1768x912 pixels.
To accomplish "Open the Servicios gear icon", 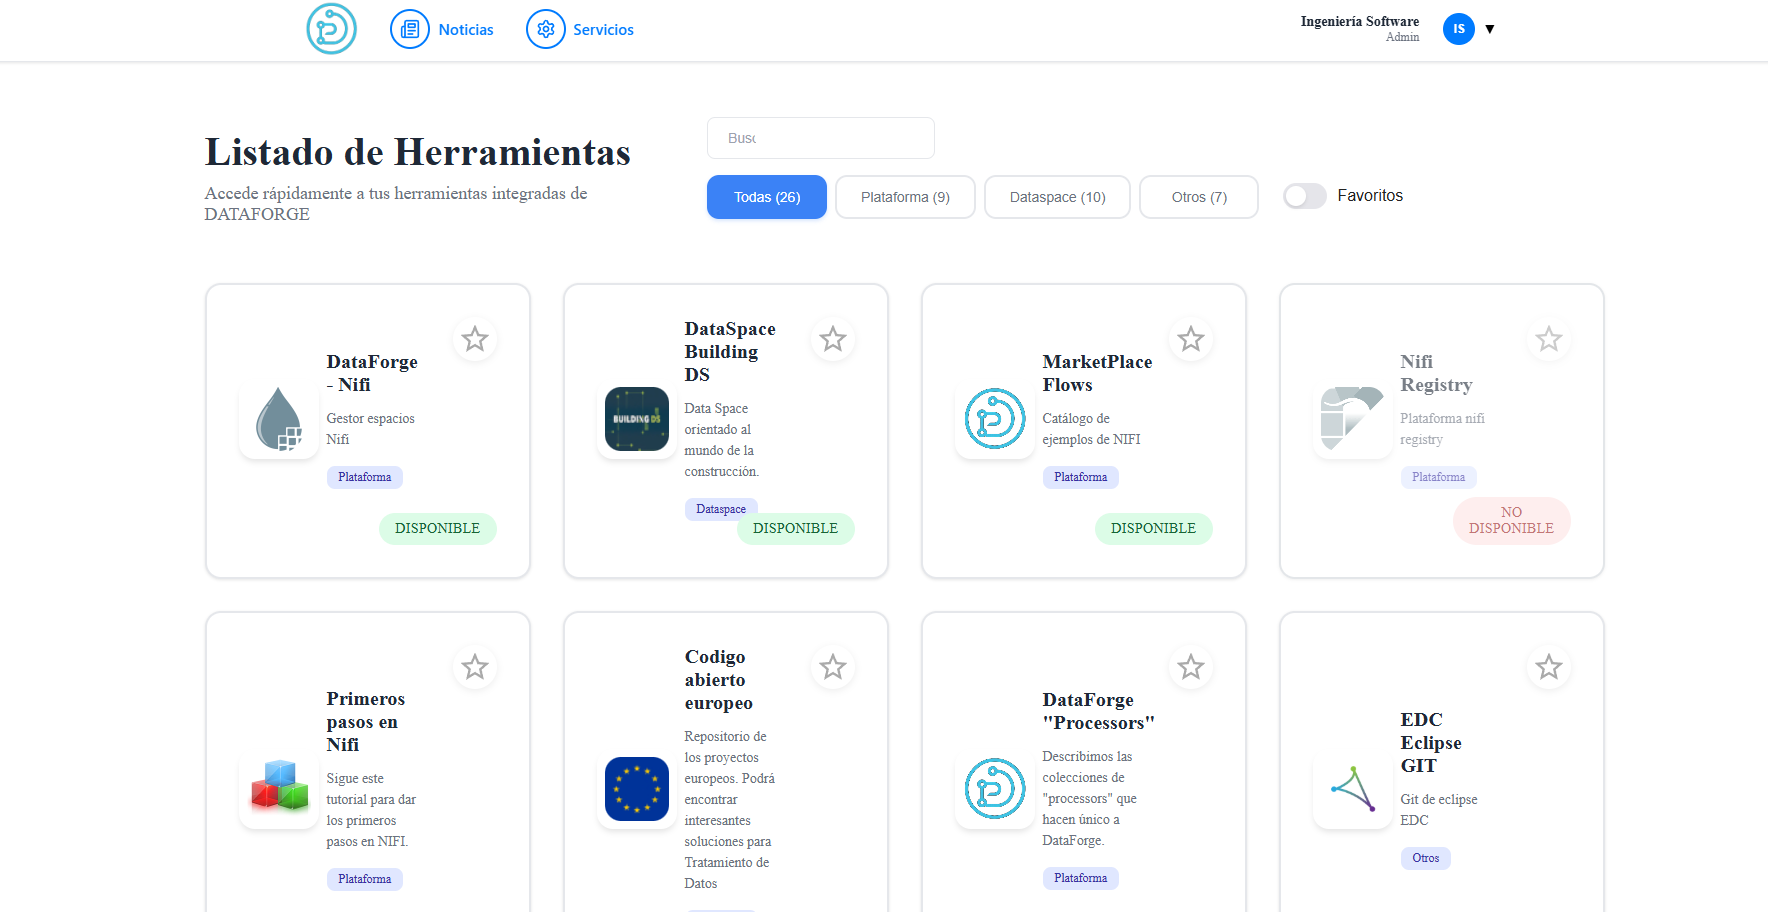I will coord(545,30).
